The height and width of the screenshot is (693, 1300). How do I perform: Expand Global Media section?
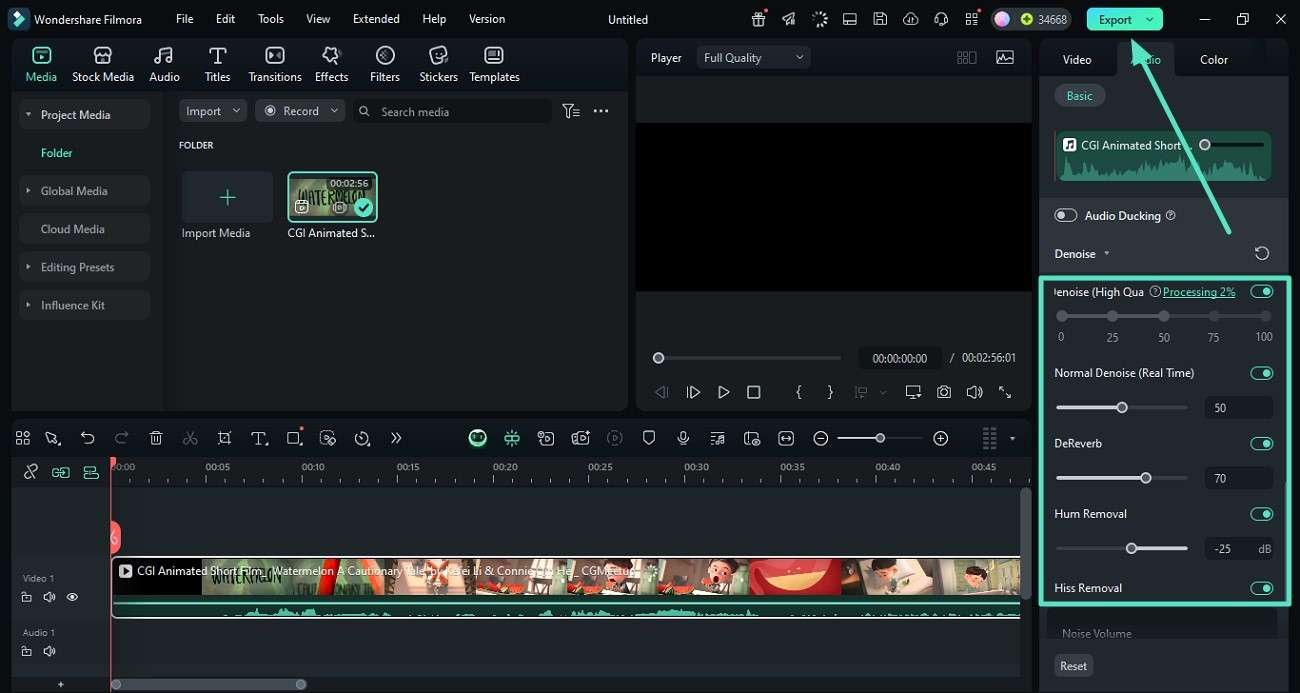tap(28, 191)
